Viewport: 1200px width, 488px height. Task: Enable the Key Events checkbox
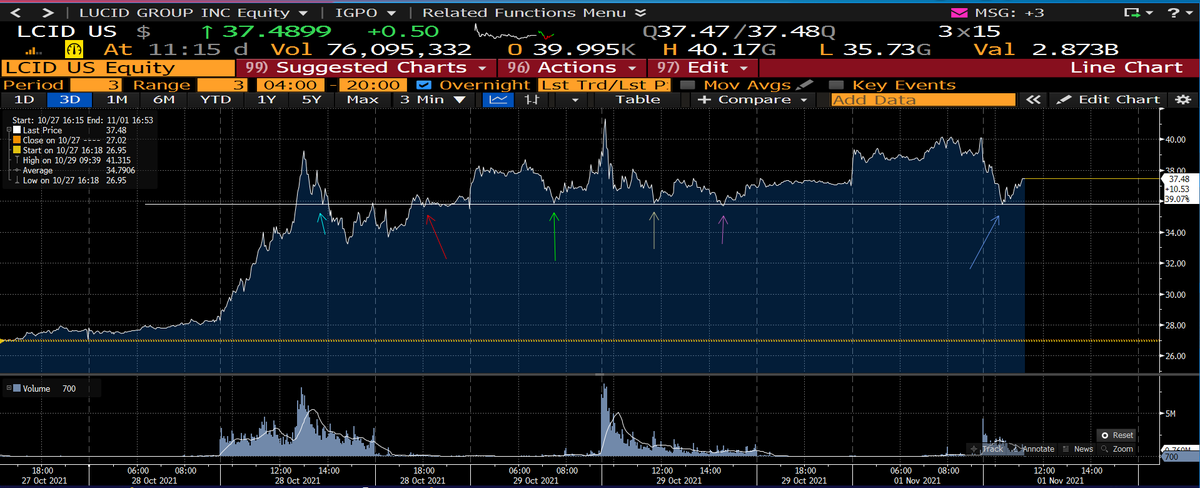click(x=836, y=85)
